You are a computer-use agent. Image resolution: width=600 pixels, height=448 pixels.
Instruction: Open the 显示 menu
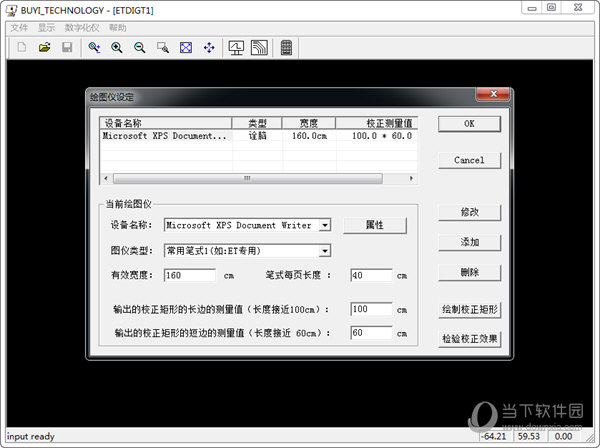[46, 28]
